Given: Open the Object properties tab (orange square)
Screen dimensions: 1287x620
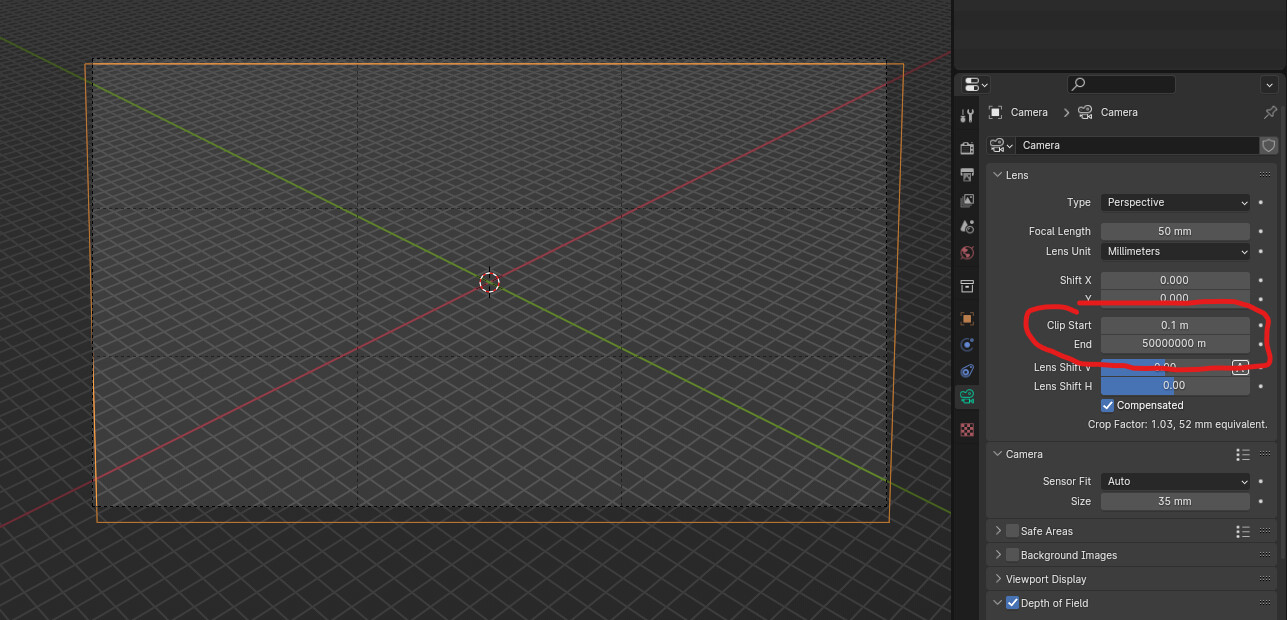Looking at the screenshot, I should [967, 319].
